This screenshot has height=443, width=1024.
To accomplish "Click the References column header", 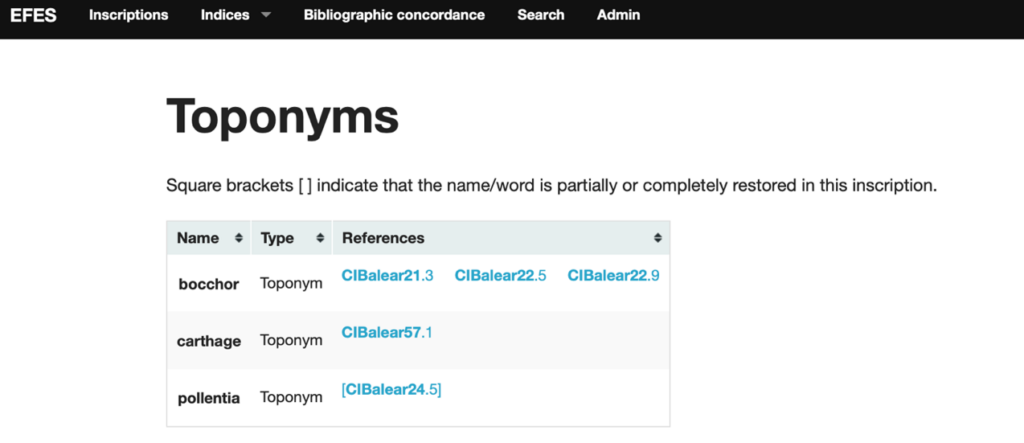I will click(x=502, y=238).
